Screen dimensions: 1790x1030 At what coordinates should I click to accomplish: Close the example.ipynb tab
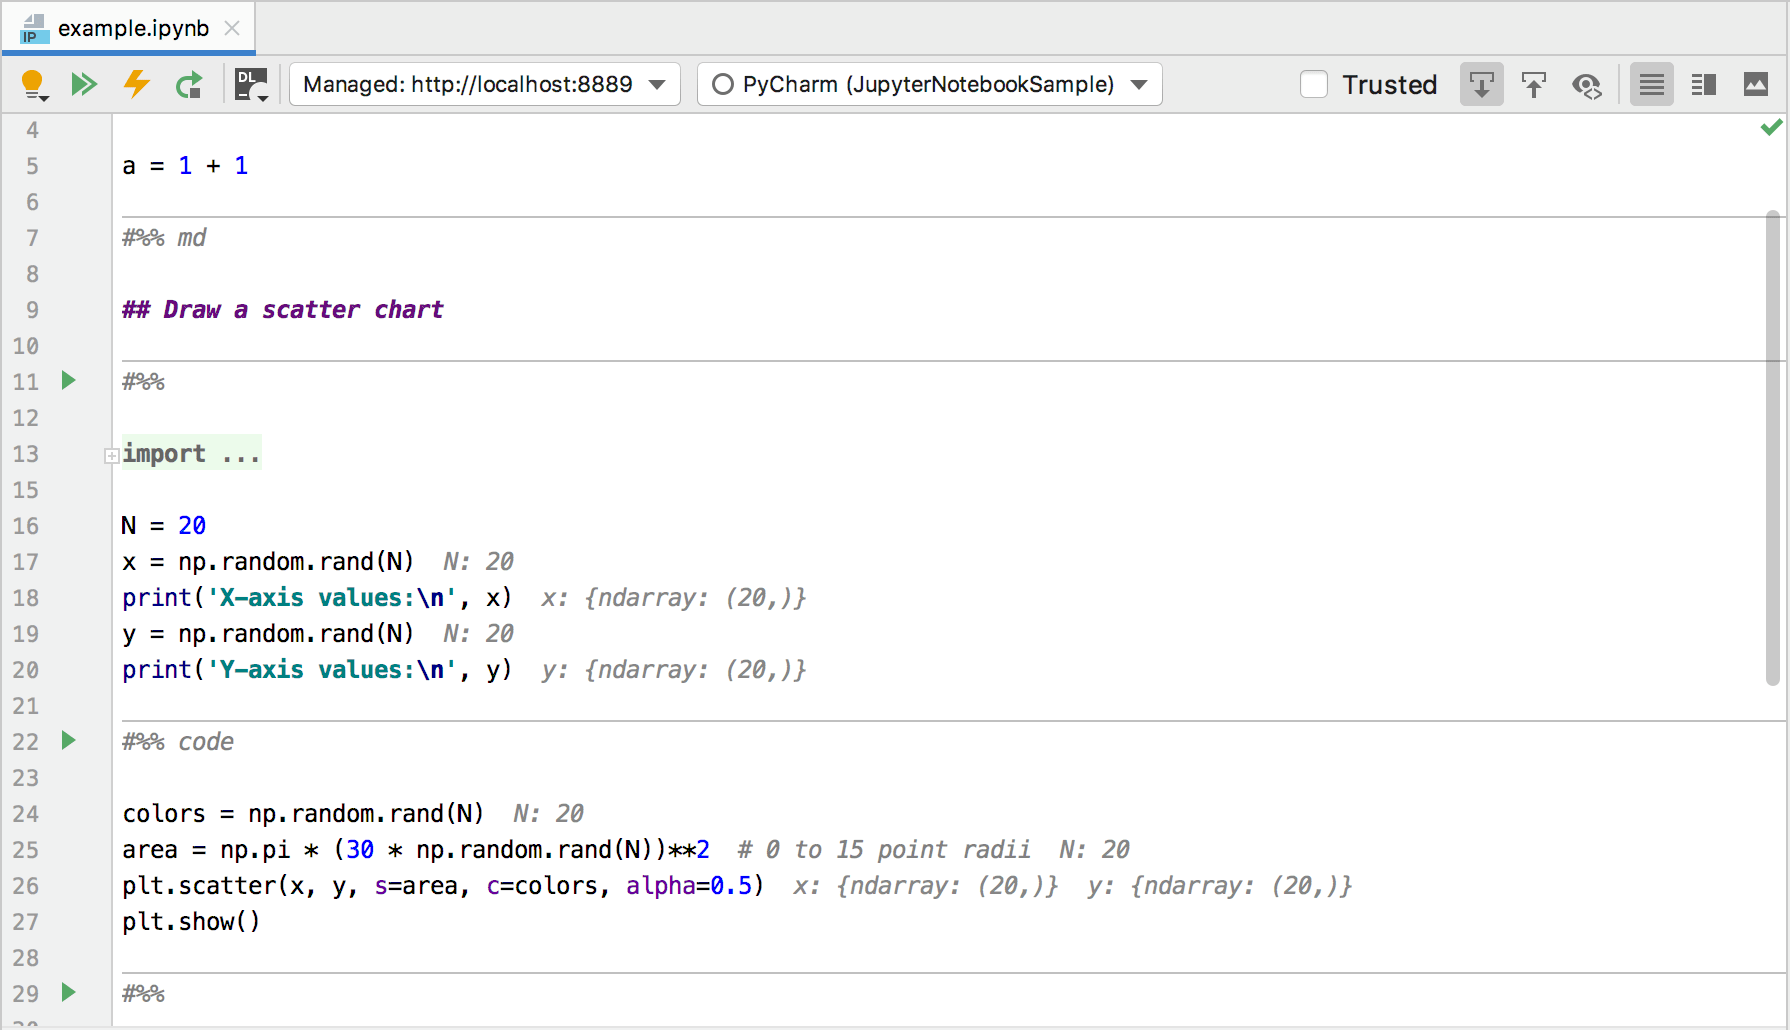tap(232, 28)
